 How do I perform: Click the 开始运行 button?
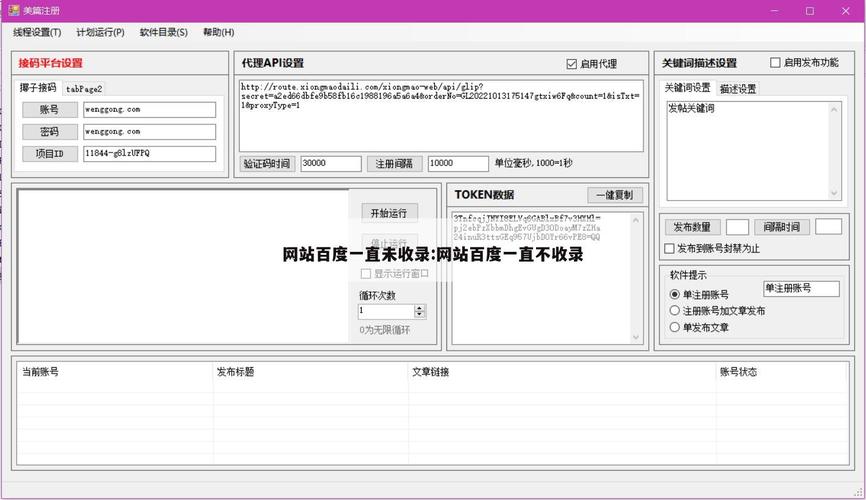tap(389, 213)
